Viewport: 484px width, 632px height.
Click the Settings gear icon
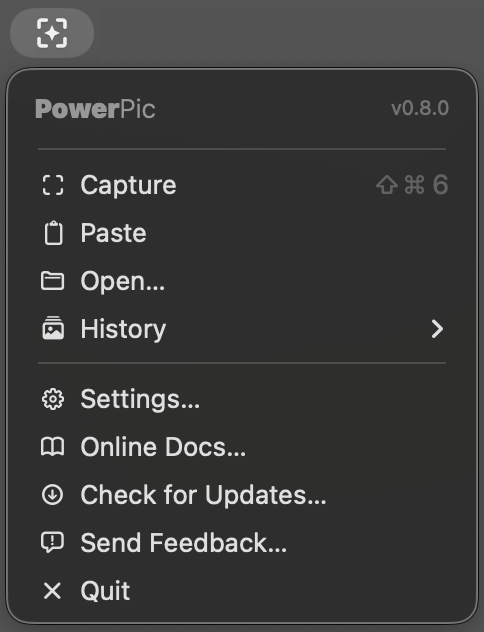pyautogui.click(x=53, y=399)
